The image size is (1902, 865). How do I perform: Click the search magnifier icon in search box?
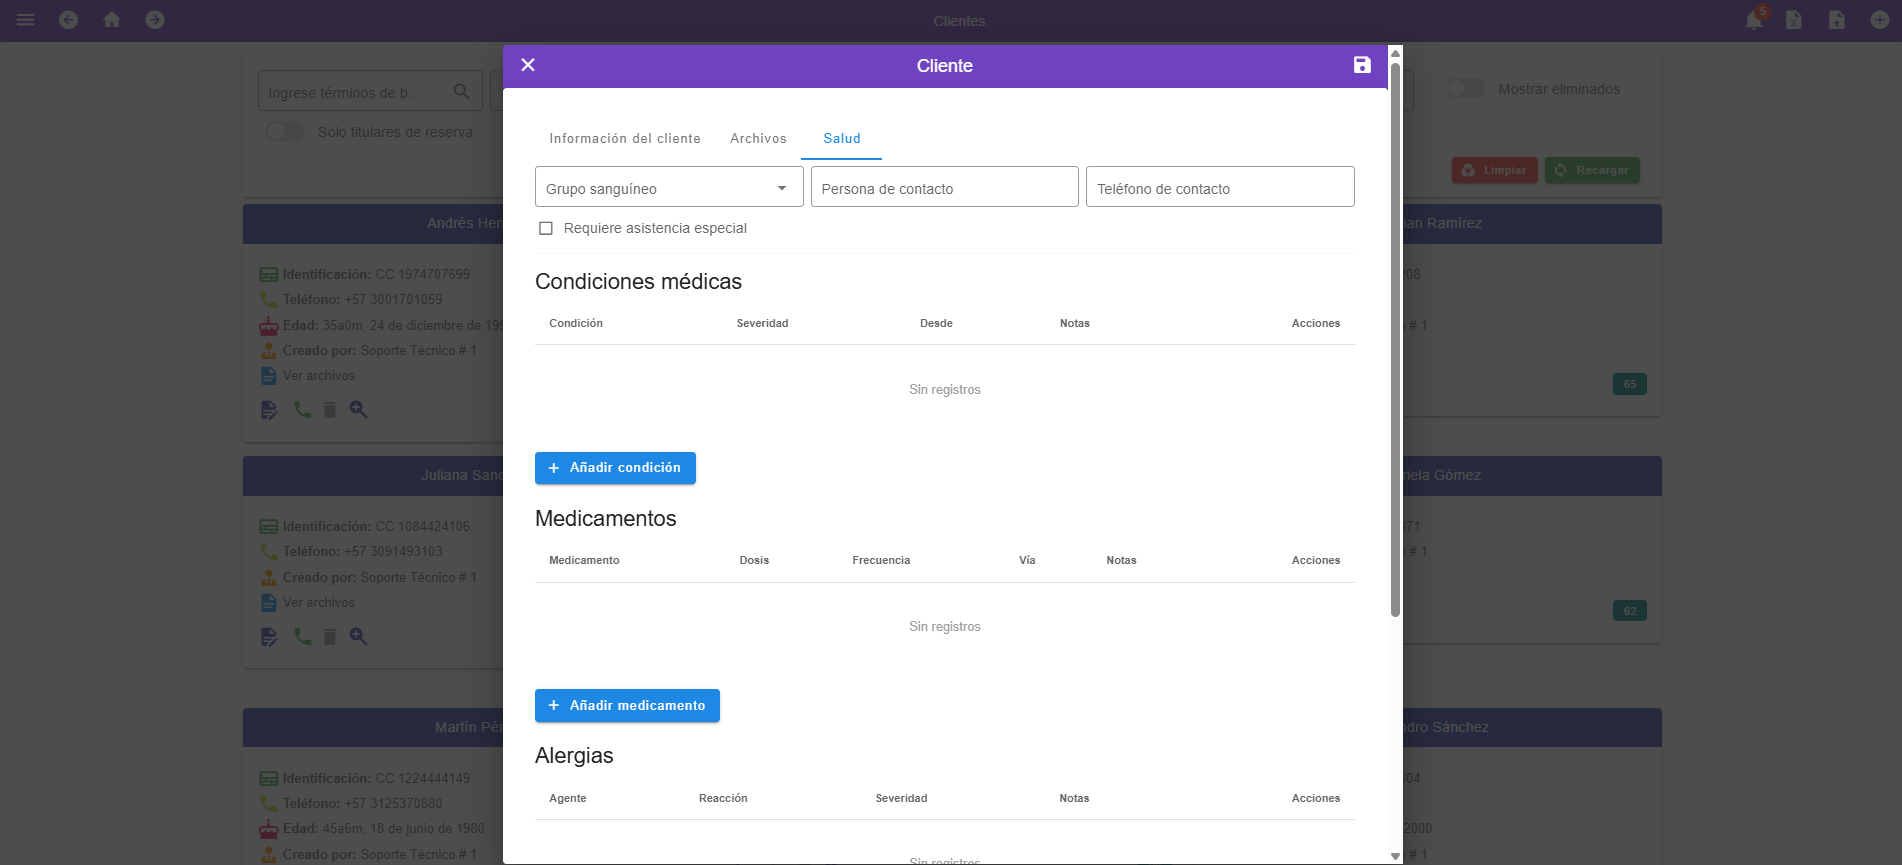(x=461, y=92)
